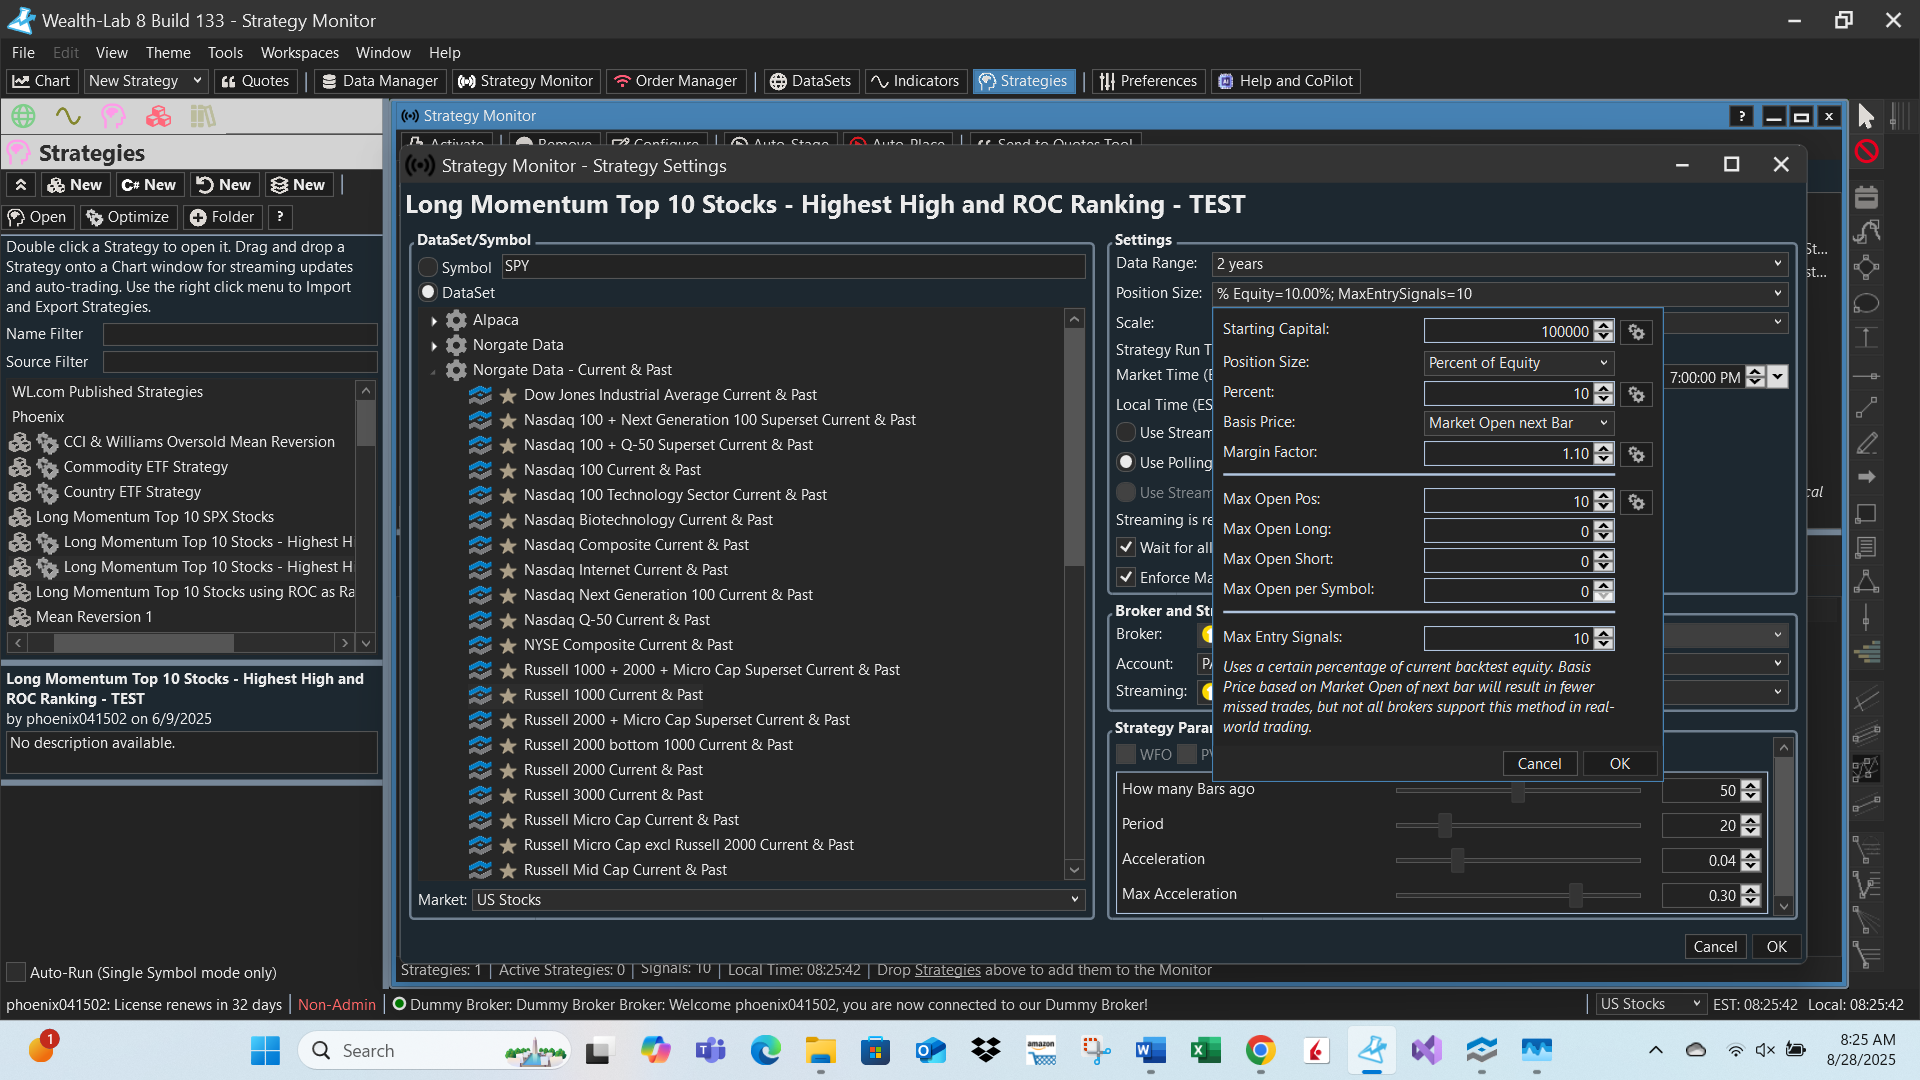Click the Symbol text field containing SPY
This screenshot has width=1920, height=1080.
[793, 266]
